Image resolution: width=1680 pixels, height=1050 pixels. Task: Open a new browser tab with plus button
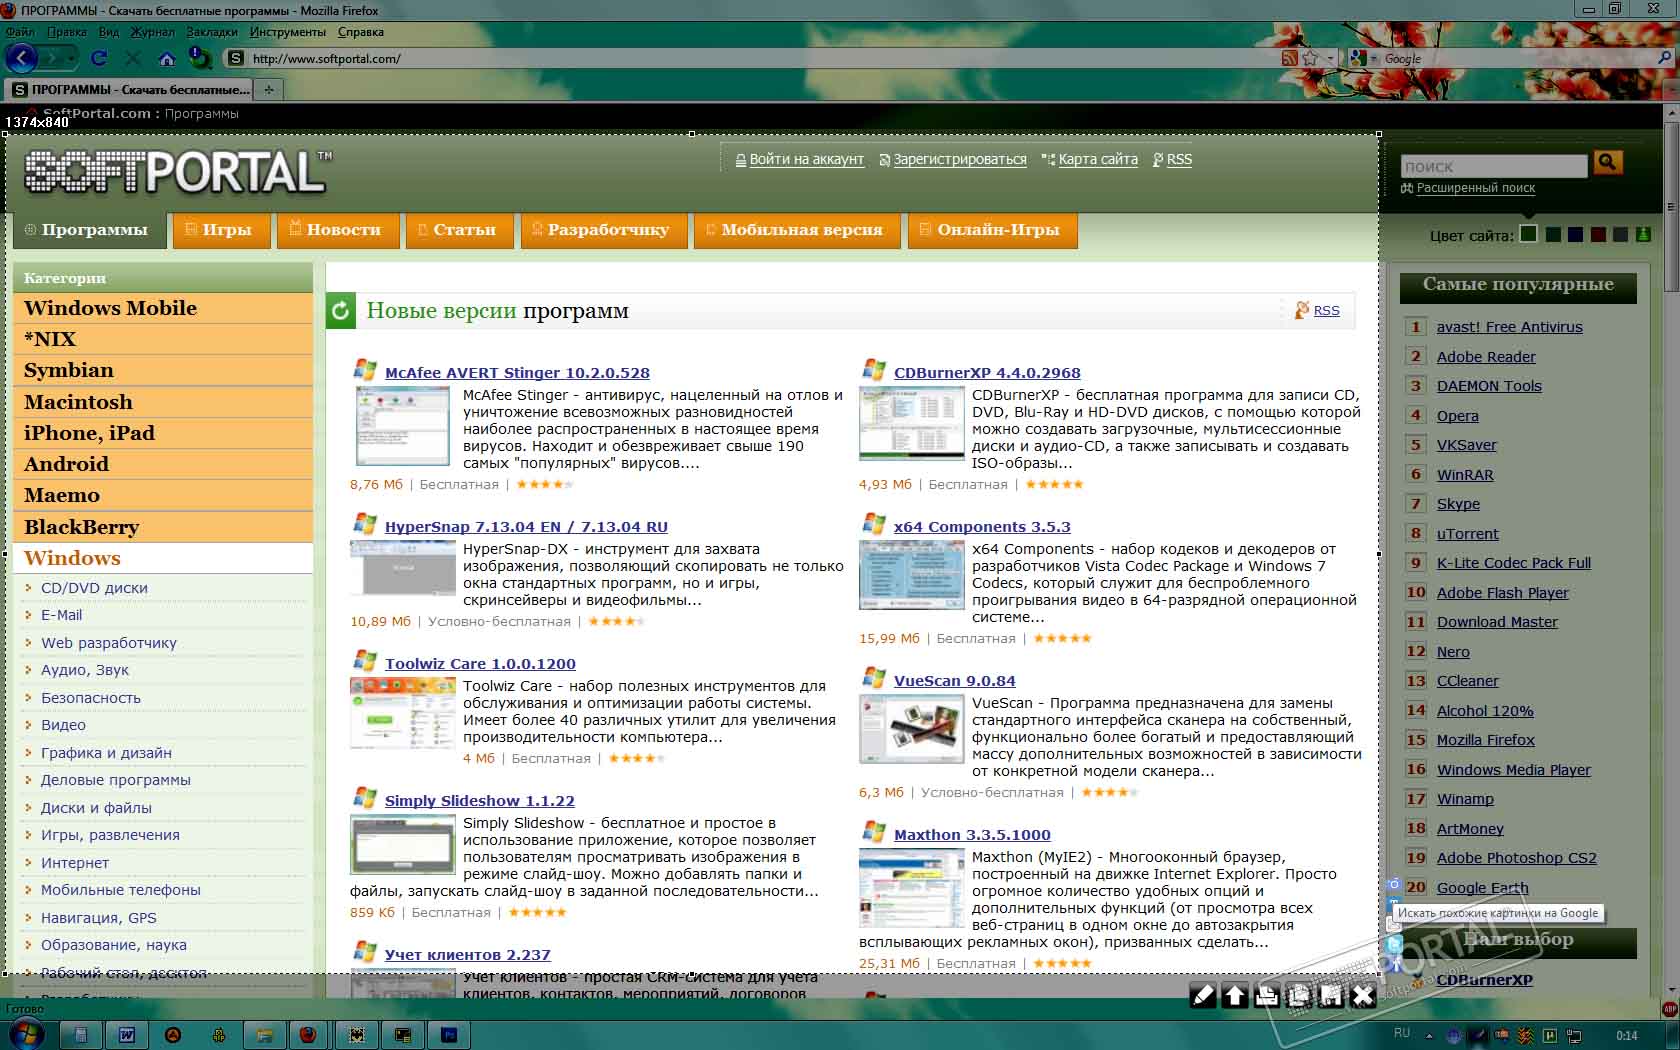[269, 90]
